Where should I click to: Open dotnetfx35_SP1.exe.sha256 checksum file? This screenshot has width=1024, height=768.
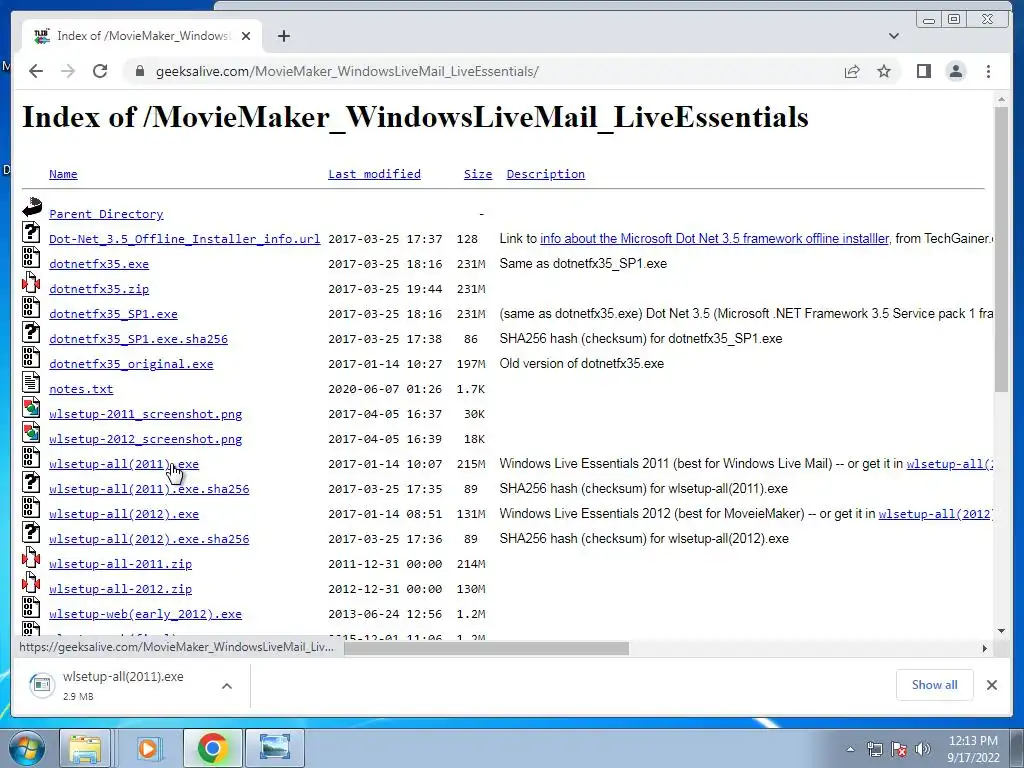tap(138, 339)
